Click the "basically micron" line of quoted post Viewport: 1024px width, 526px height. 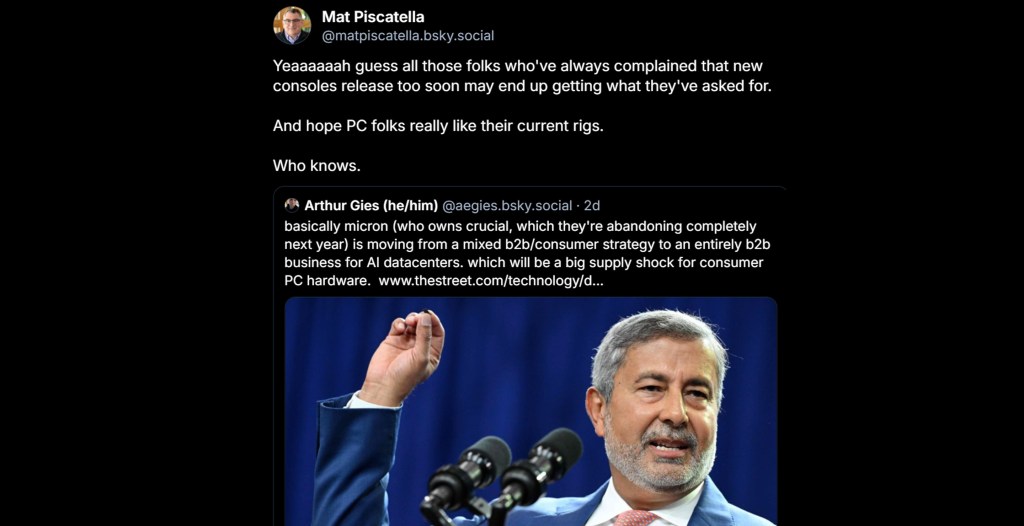pyautogui.click(x=520, y=226)
